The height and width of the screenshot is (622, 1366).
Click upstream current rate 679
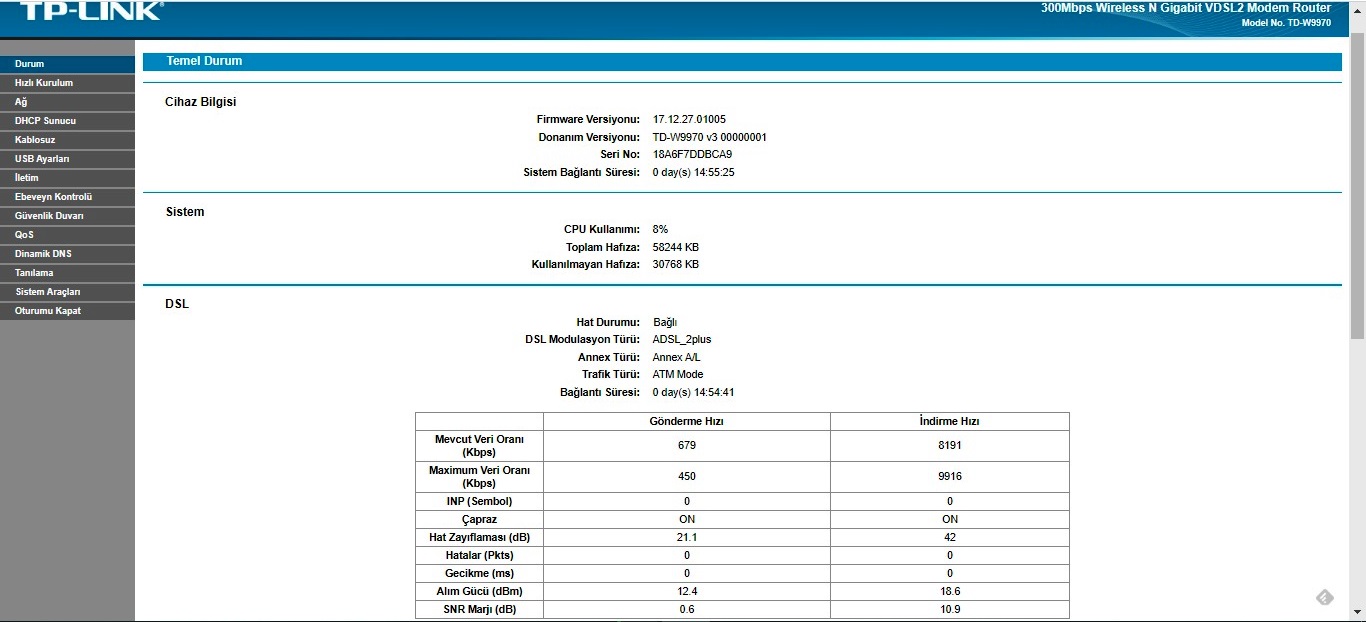[687, 446]
